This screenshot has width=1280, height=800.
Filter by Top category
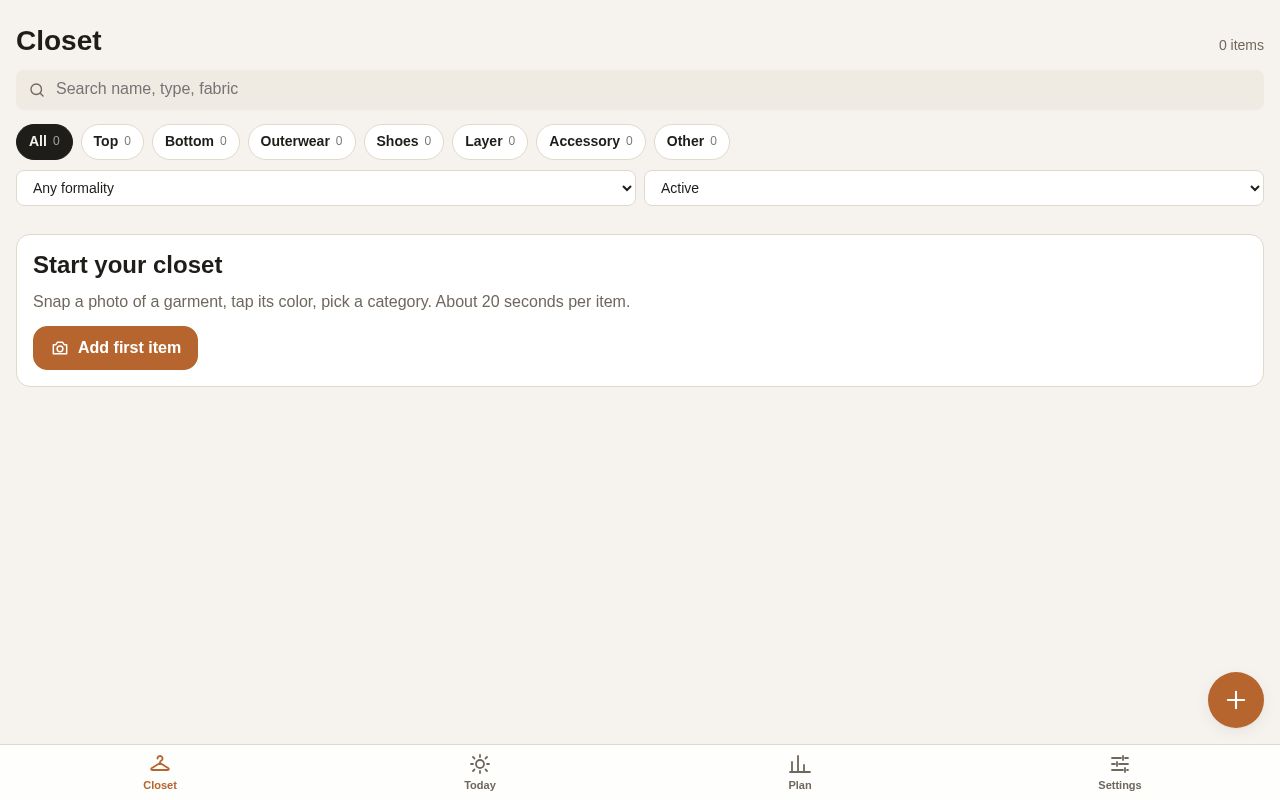112,142
